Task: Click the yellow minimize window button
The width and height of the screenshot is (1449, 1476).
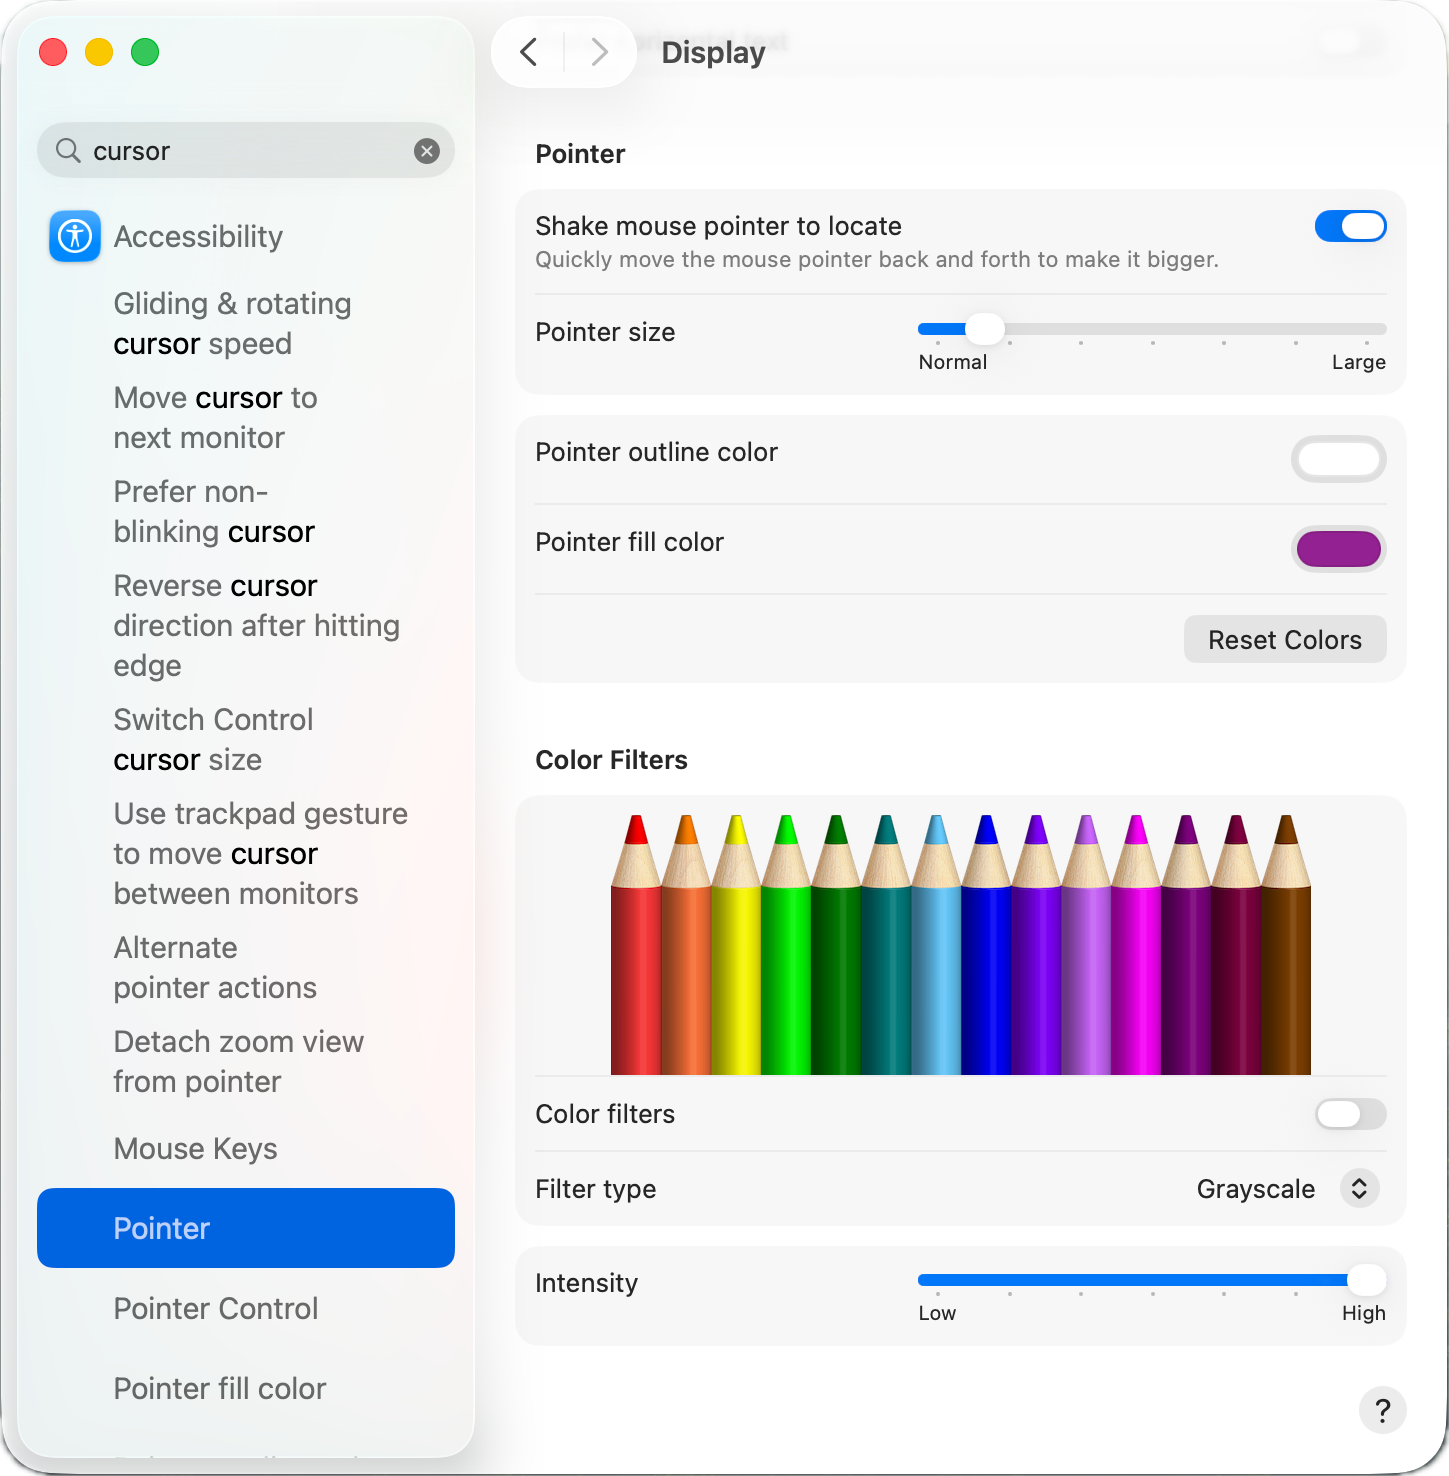Action: tap(99, 52)
